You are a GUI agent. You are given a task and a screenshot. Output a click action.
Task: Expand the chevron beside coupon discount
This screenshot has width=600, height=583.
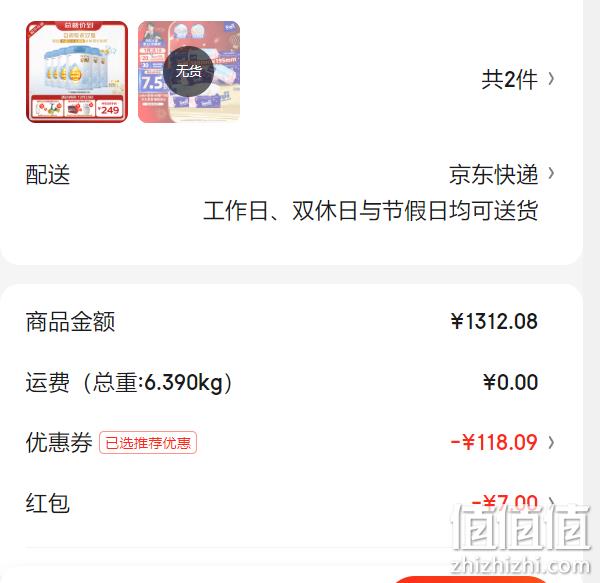(x=551, y=443)
